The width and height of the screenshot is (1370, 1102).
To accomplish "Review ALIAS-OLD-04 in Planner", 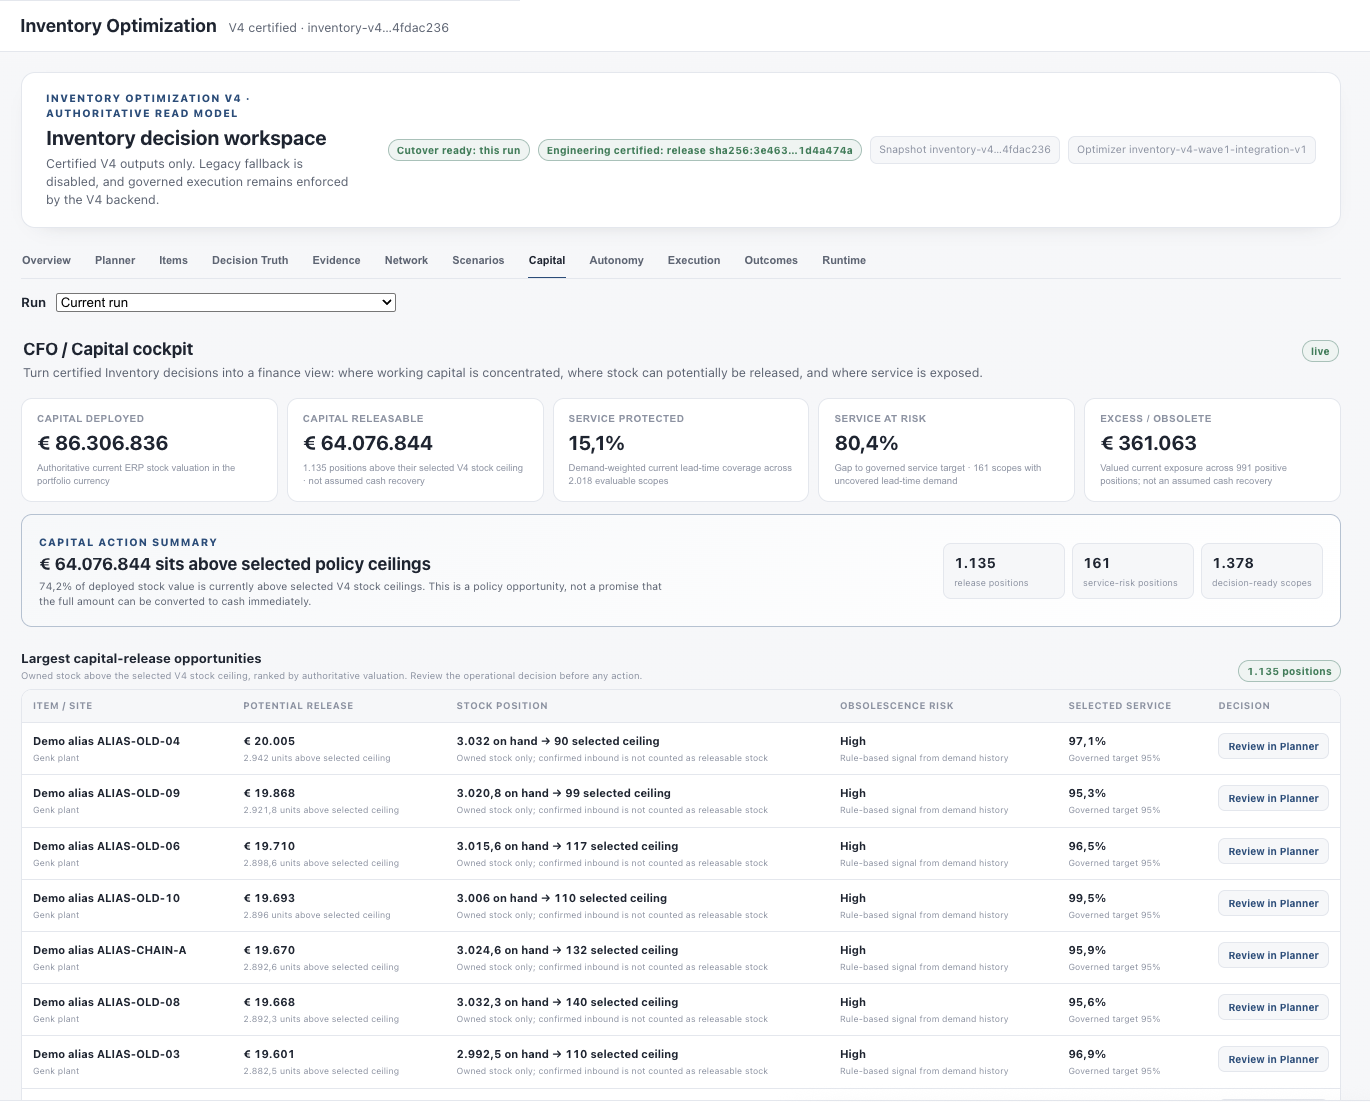I will coord(1273,746).
